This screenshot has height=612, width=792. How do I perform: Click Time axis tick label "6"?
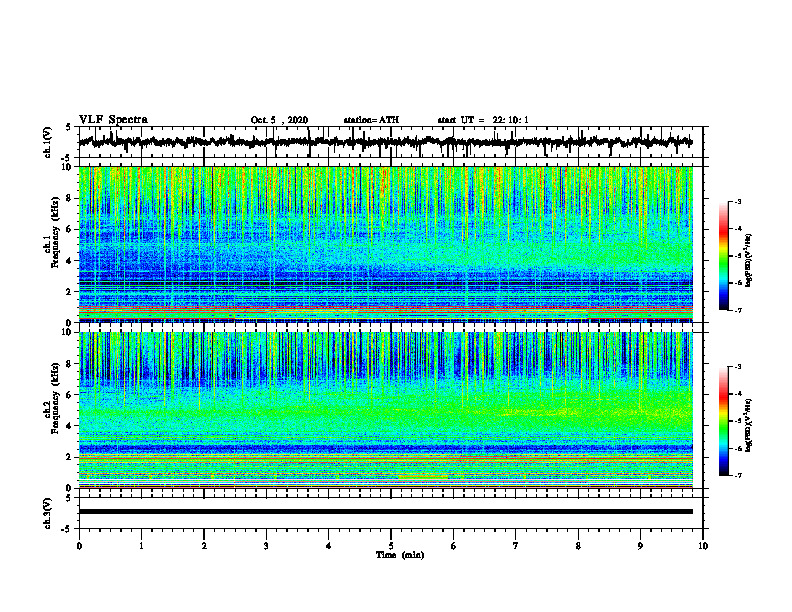[454, 546]
